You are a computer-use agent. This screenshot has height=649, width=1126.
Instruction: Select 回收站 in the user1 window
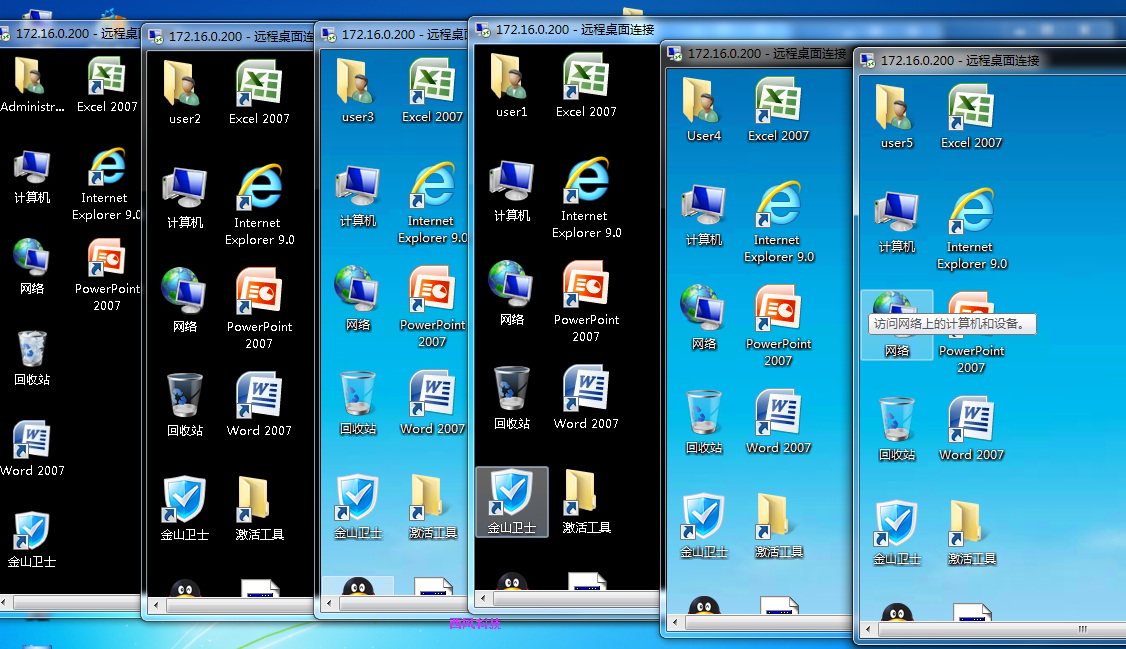511,398
